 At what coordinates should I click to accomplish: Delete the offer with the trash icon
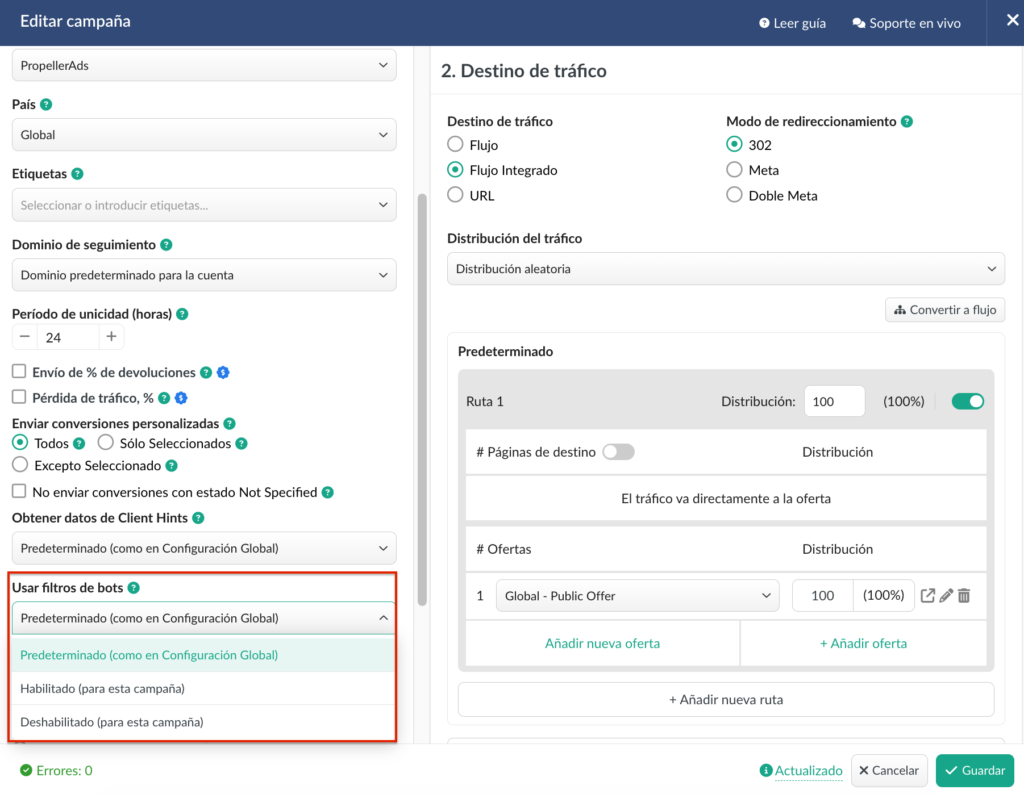(964, 596)
